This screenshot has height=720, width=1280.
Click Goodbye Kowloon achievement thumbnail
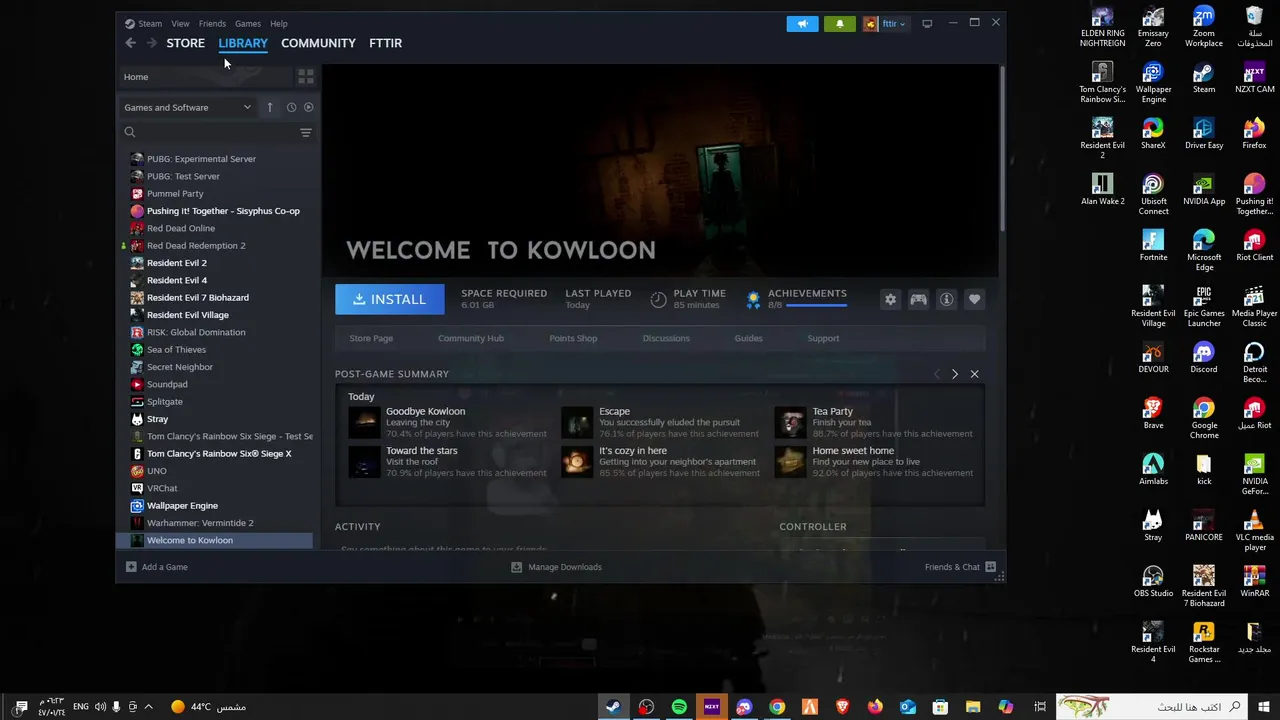(x=364, y=422)
